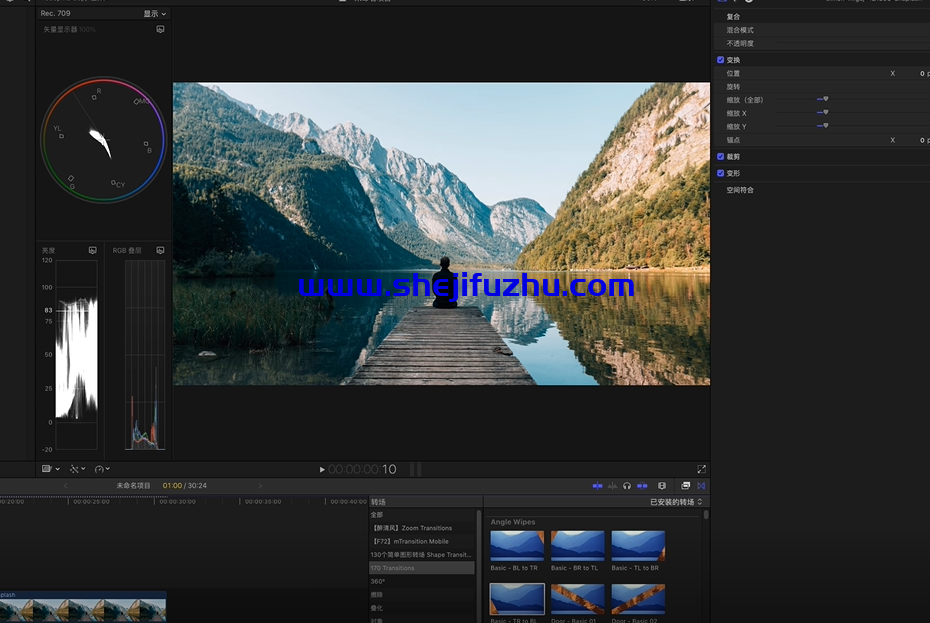The image size is (930, 623).
Task: Select the 叠化 dissolves category
Action: pos(422,608)
